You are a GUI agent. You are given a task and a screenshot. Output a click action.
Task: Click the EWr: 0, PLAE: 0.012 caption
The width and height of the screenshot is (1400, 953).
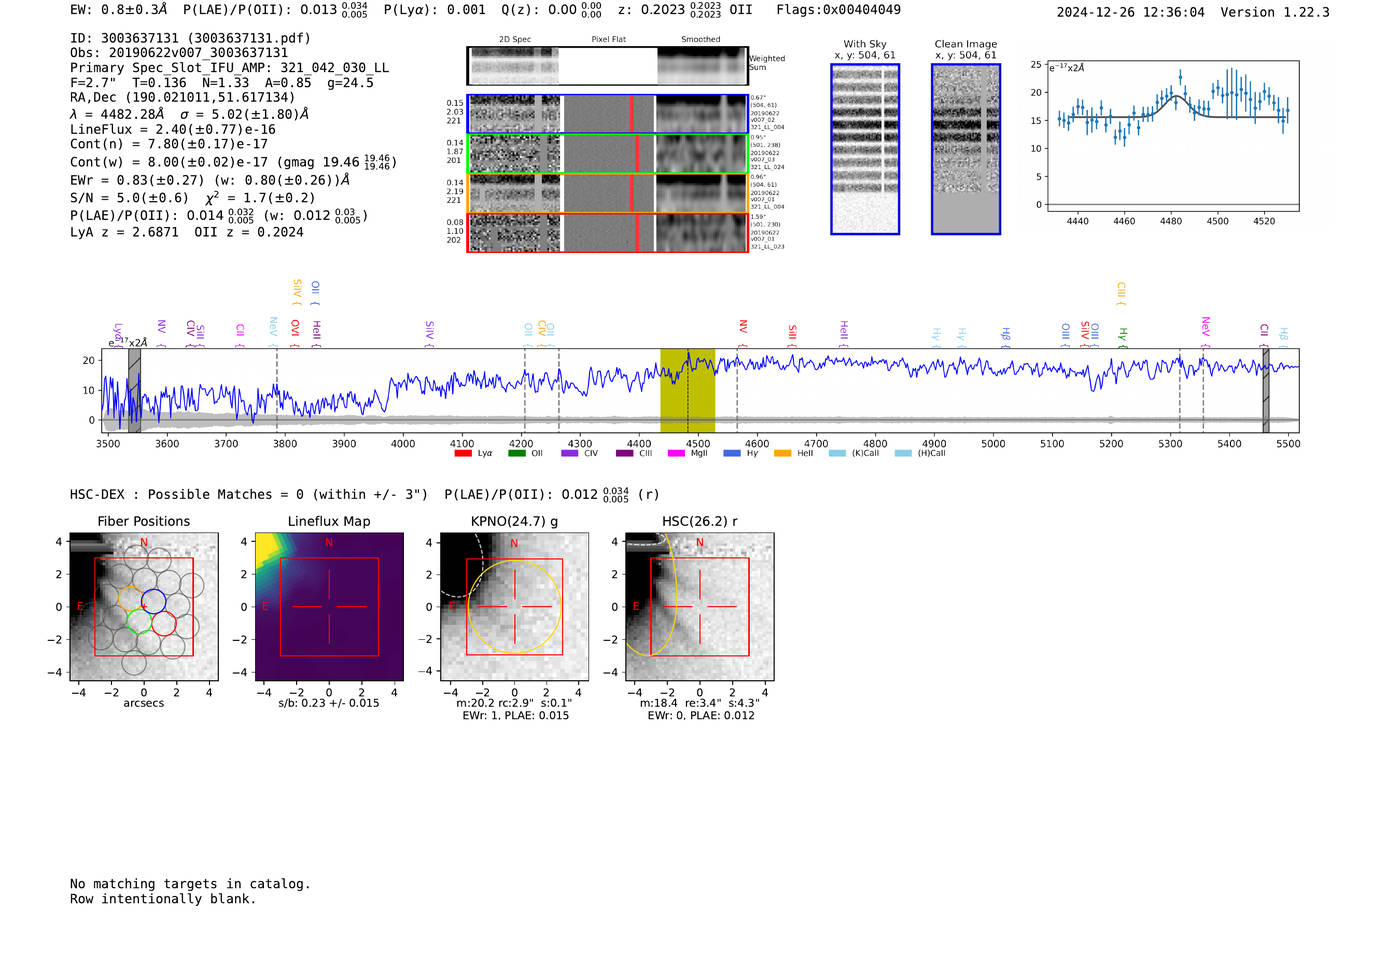pos(700,716)
